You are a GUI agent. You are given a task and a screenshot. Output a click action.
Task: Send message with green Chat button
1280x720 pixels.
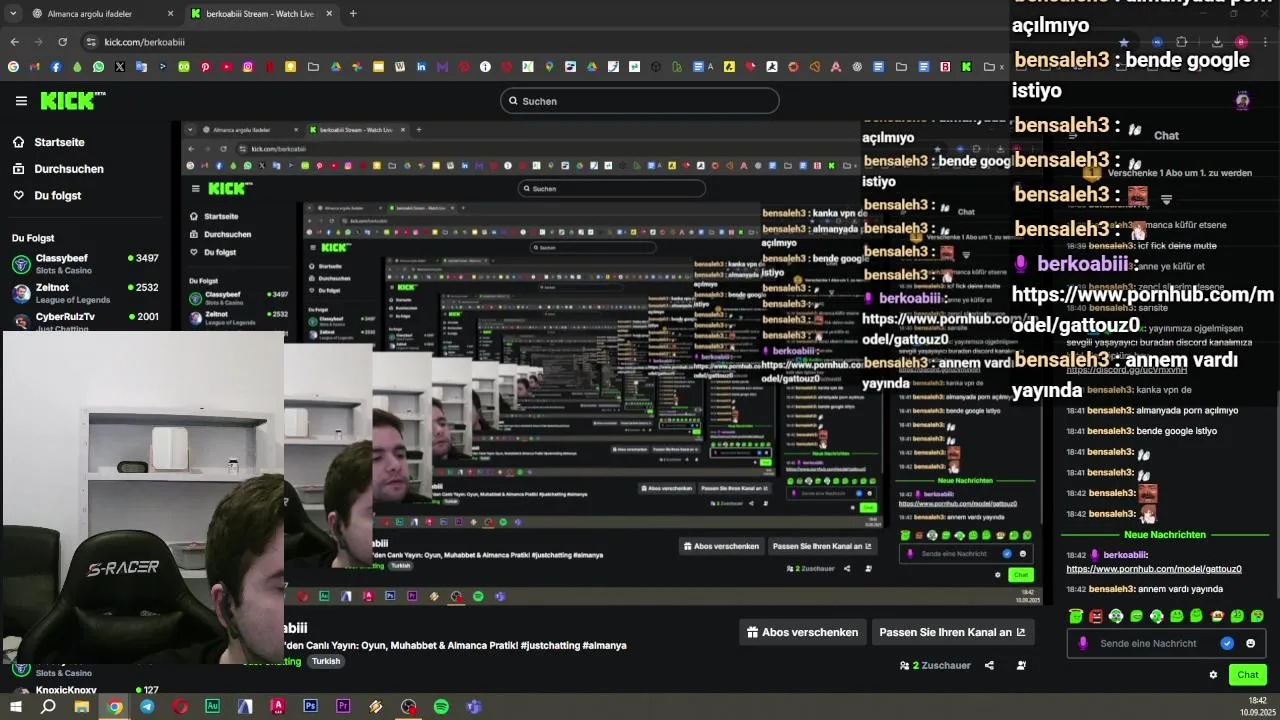(1248, 675)
